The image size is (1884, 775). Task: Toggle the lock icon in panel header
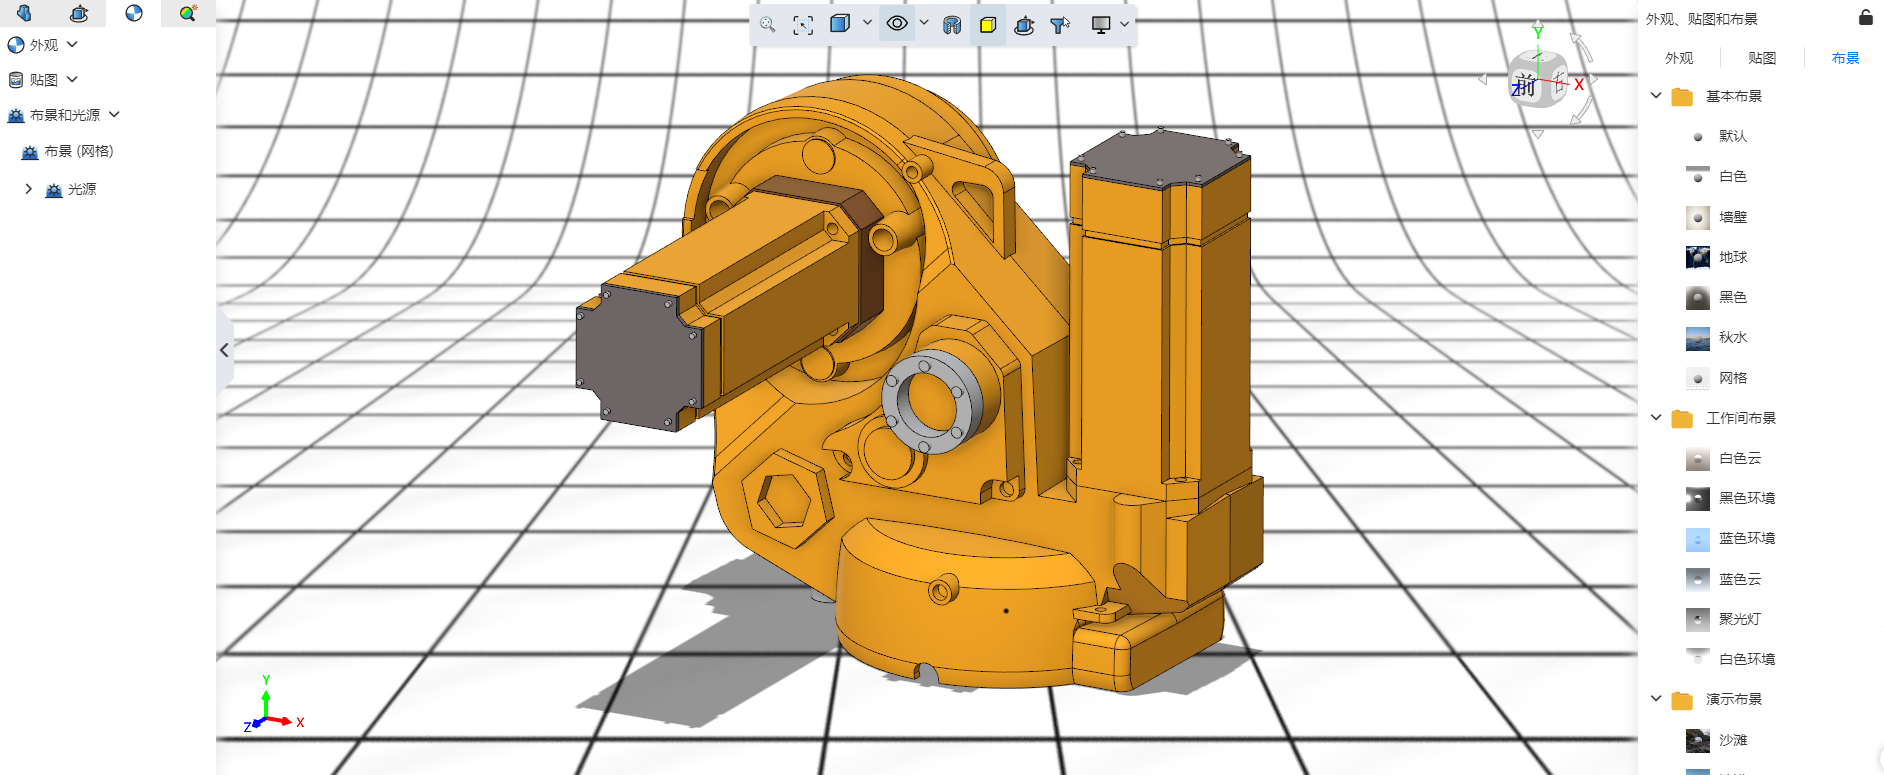pyautogui.click(x=1865, y=18)
